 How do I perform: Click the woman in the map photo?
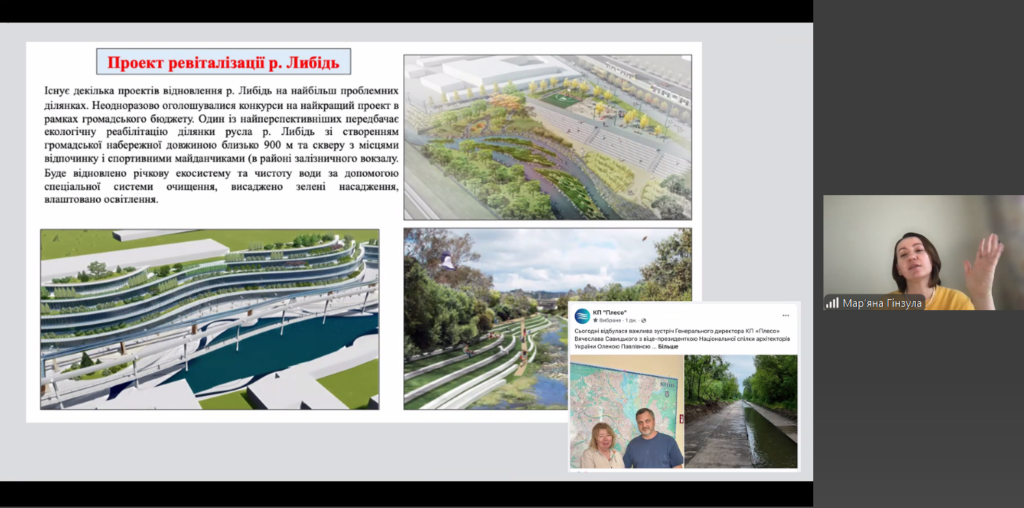pos(604,446)
